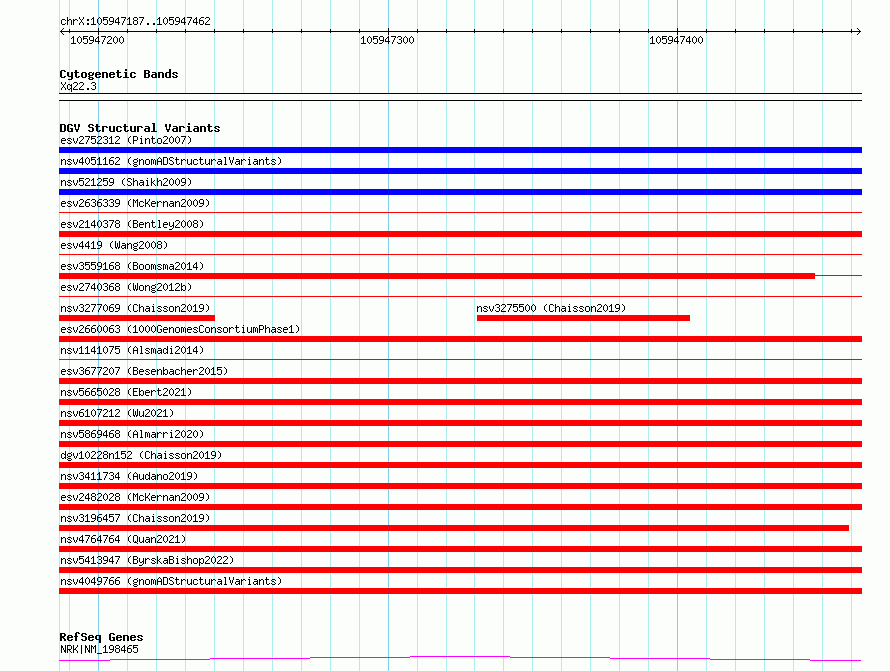The height and width of the screenshot is (671, 890).
Task: Click the red bar under nsv6107212
Action: coord(460,423)
